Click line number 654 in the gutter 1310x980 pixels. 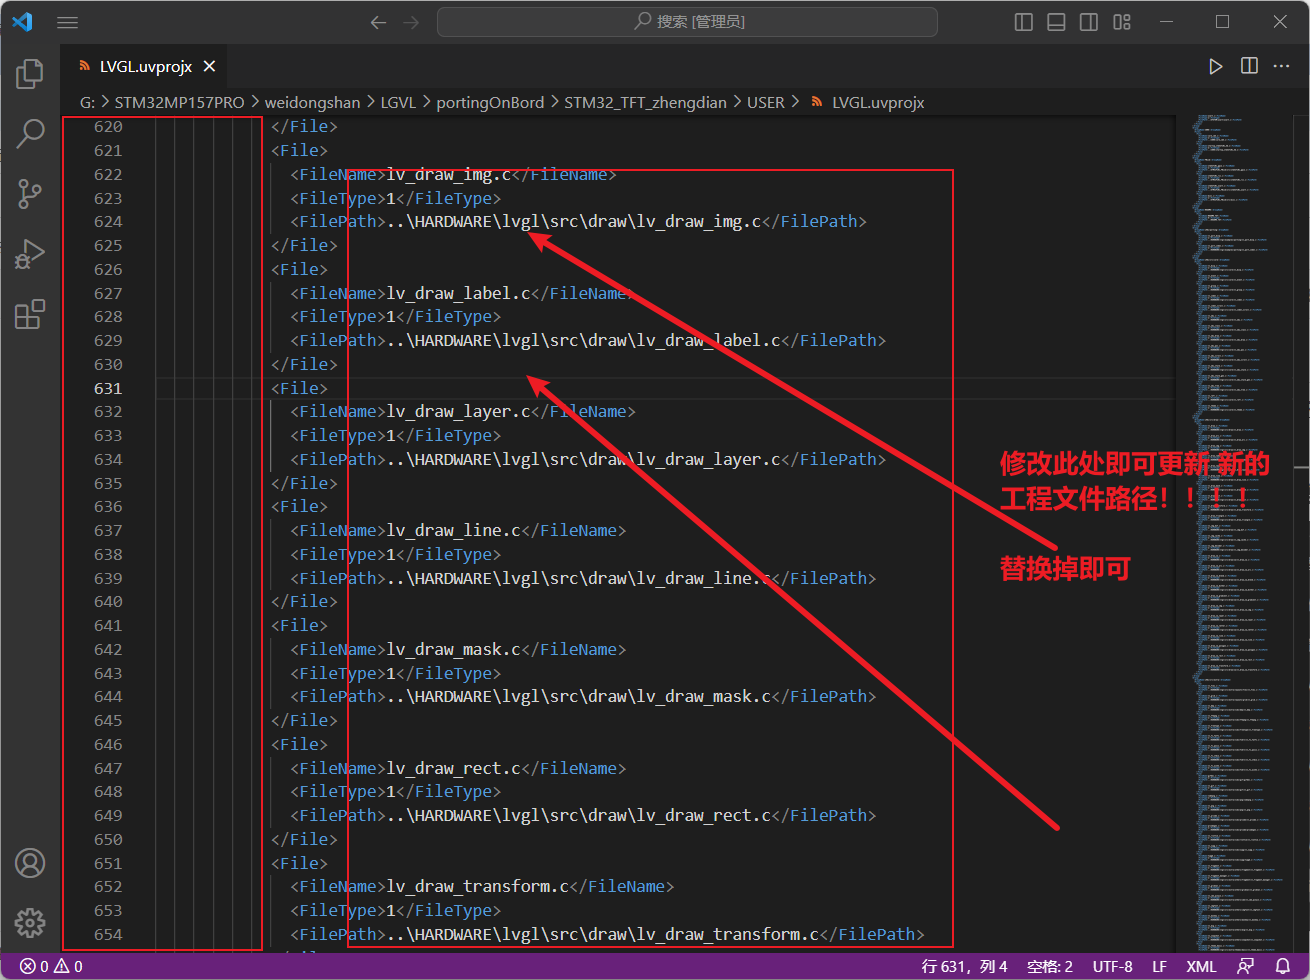(108, 934)
